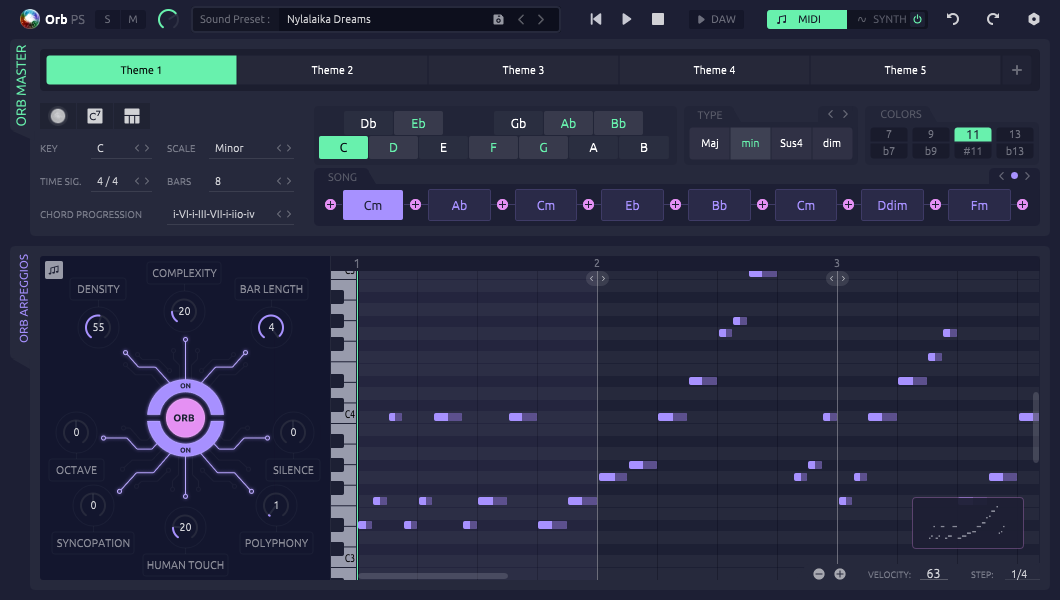The image size is (1060, 600).
Task: Click the C7 chord view icon
Action: (95, 116)
